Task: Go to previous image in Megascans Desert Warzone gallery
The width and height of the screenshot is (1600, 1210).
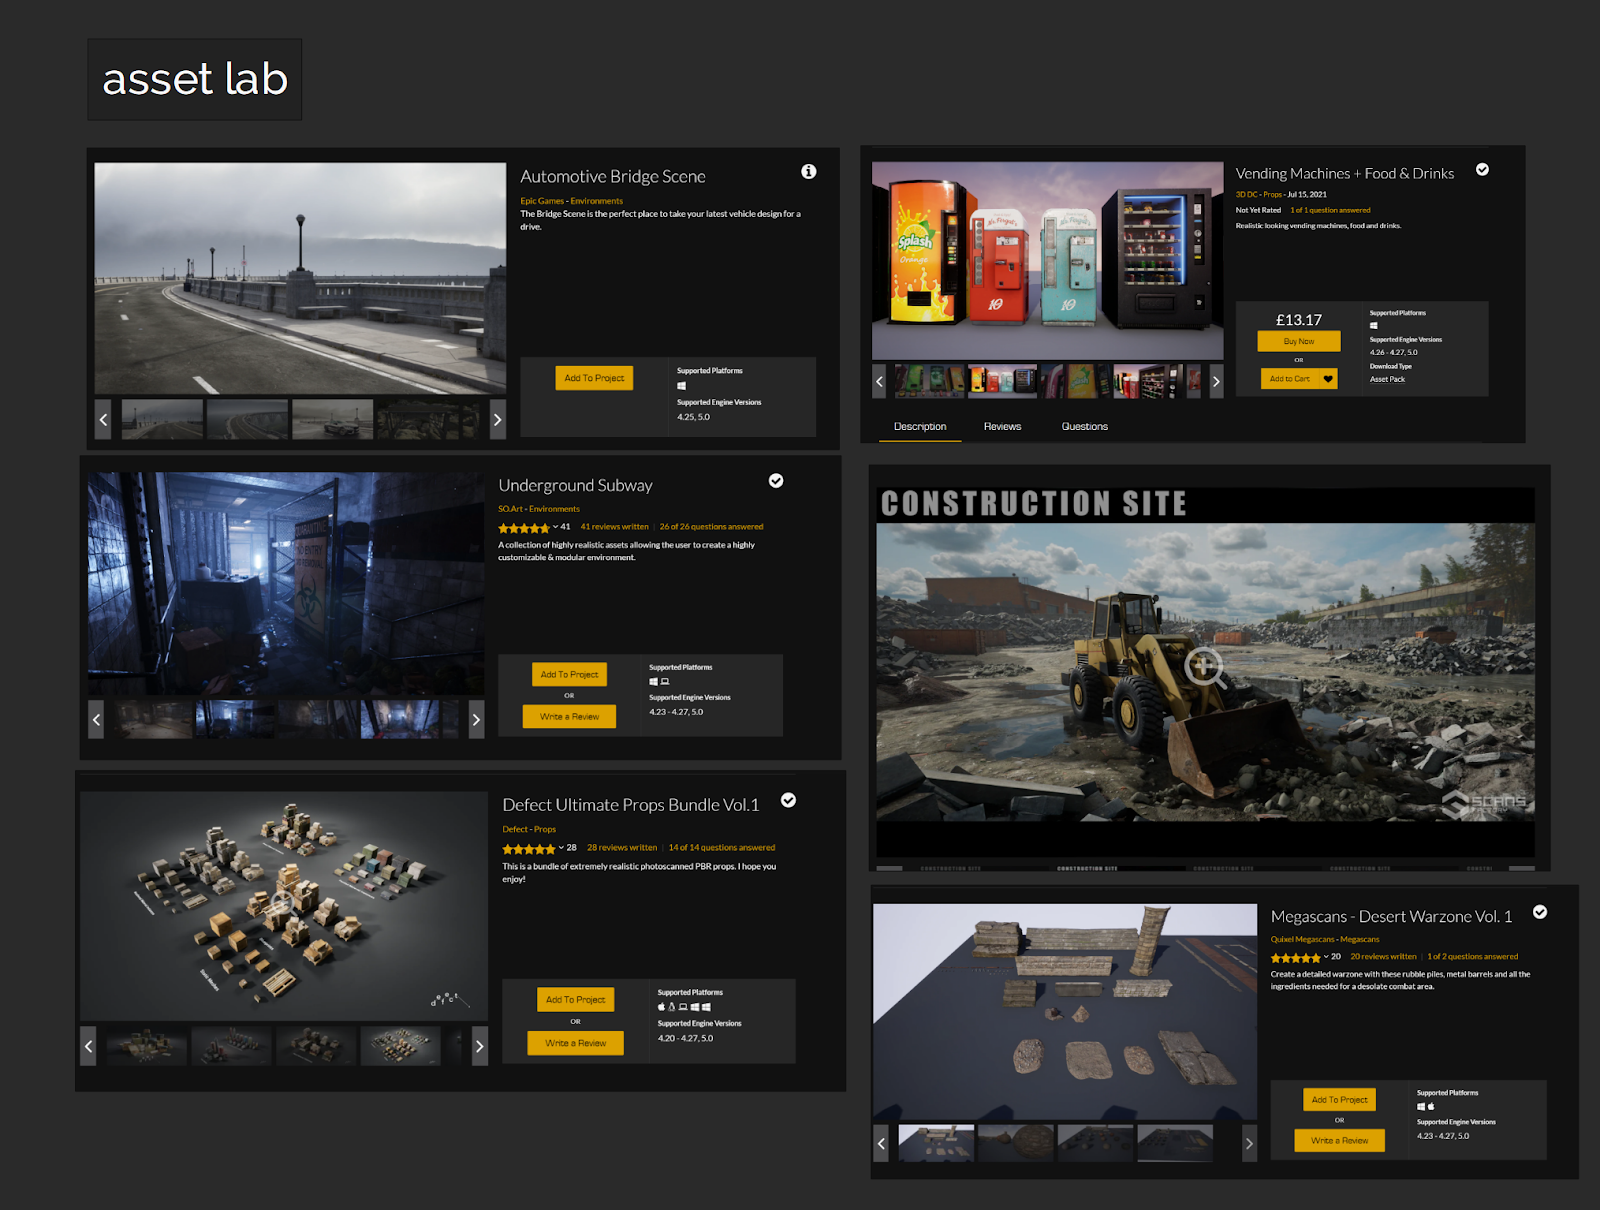Action: coord(881,1143)
